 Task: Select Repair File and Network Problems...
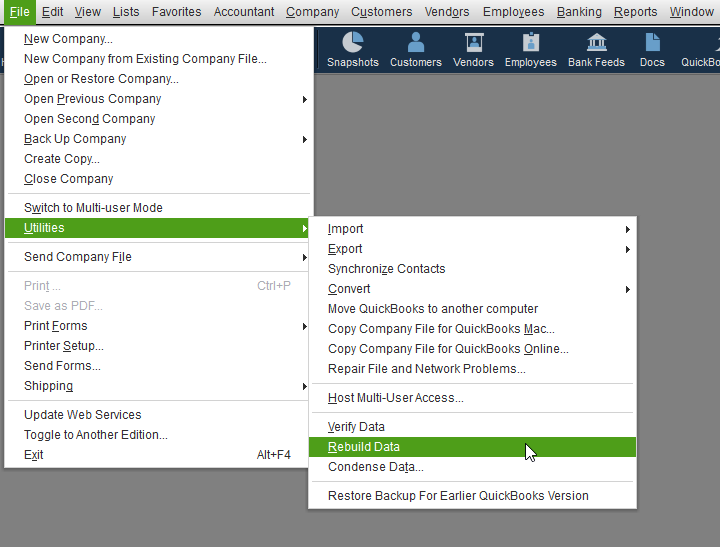point(472,369)
